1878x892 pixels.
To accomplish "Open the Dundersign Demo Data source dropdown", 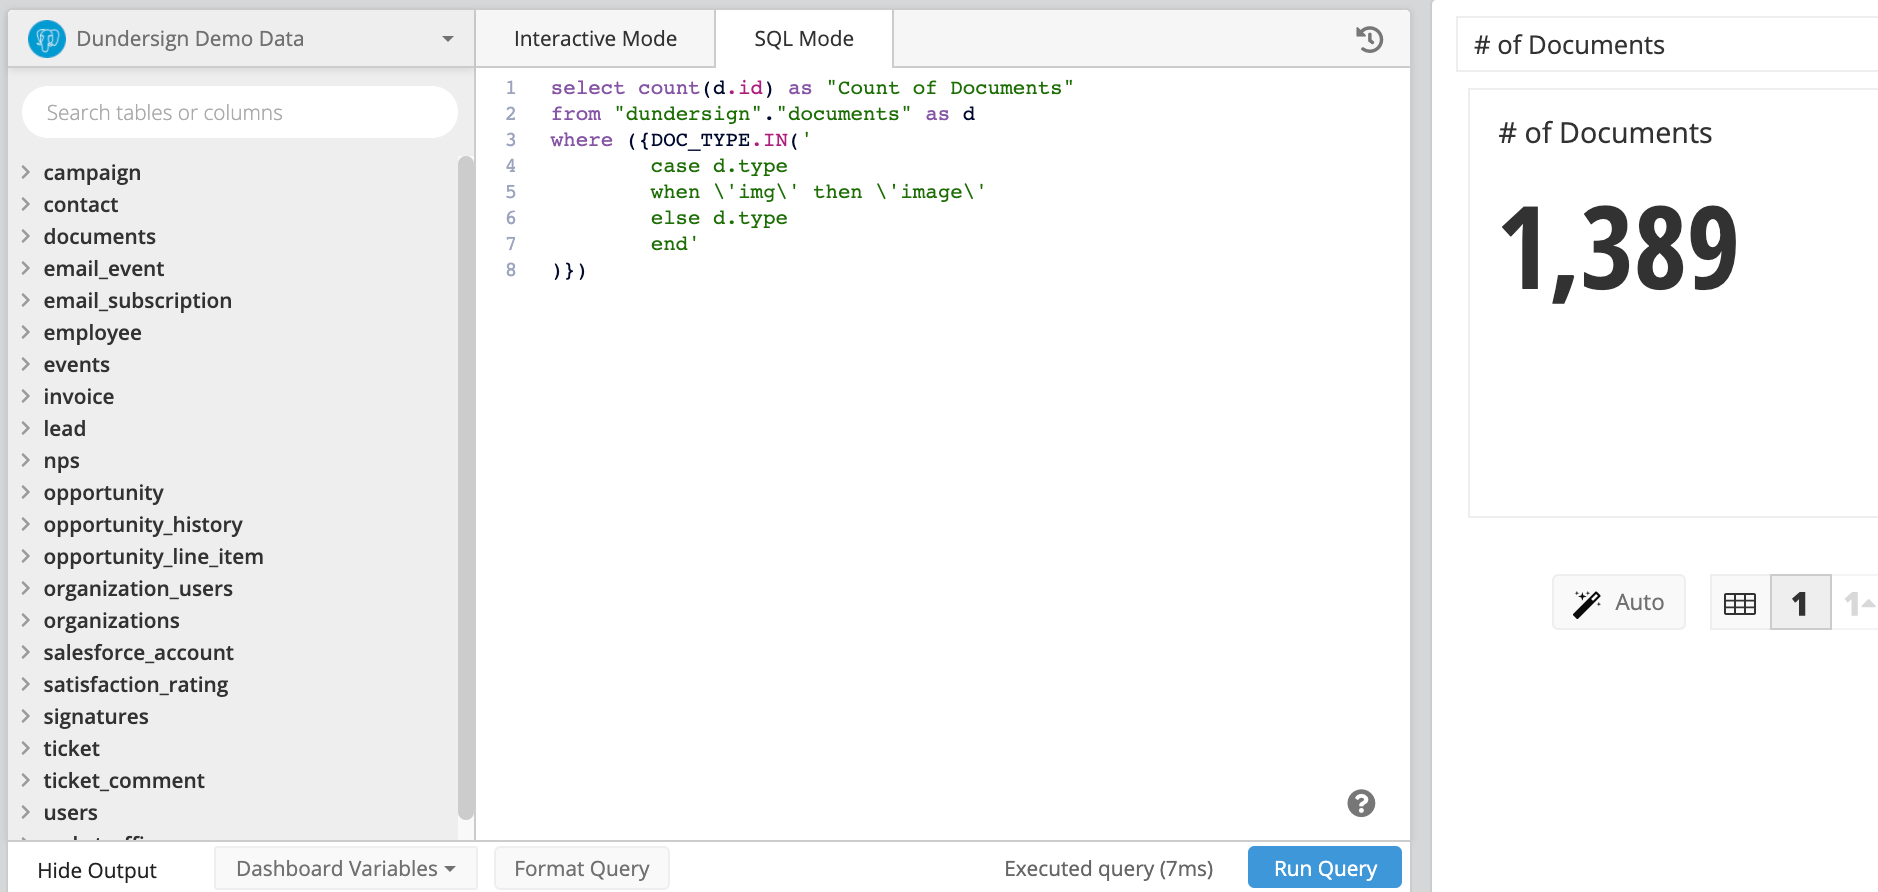I will [241, 39].
